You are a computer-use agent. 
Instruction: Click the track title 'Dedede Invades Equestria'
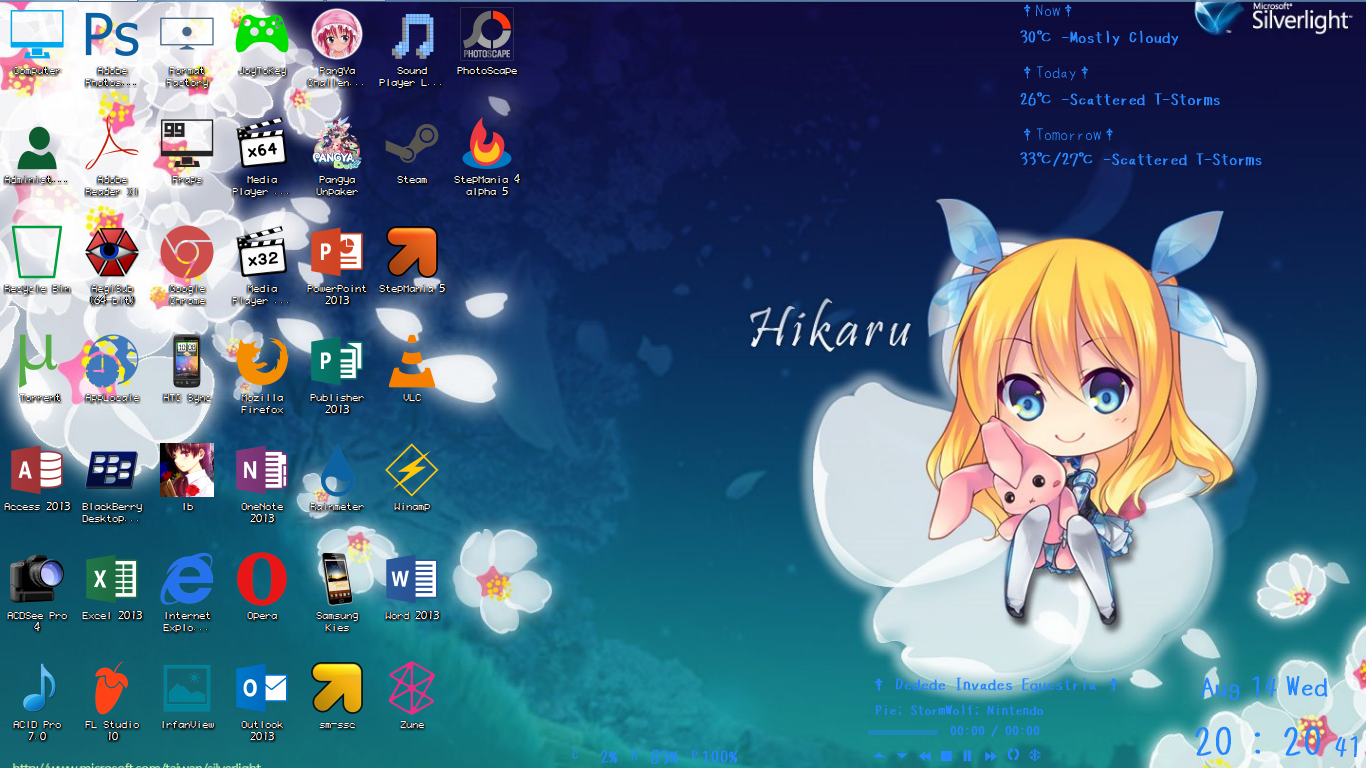(x=994, y=685)
